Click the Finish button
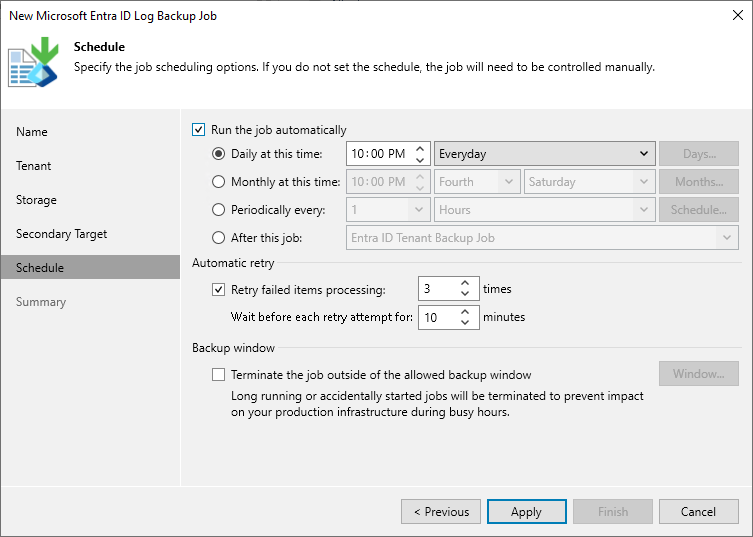Screen dimensions: 753x537 click(x=613, y=512)
